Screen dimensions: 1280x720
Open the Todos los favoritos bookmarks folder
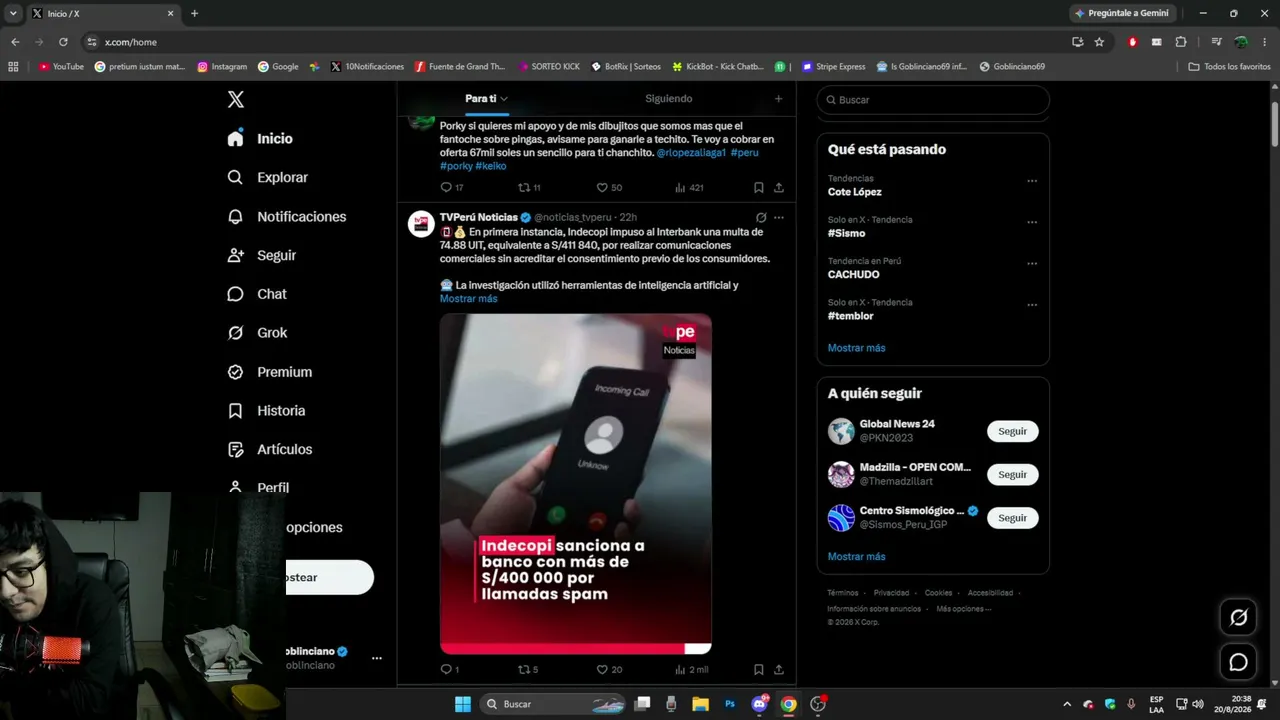(x=1229, y=67)
